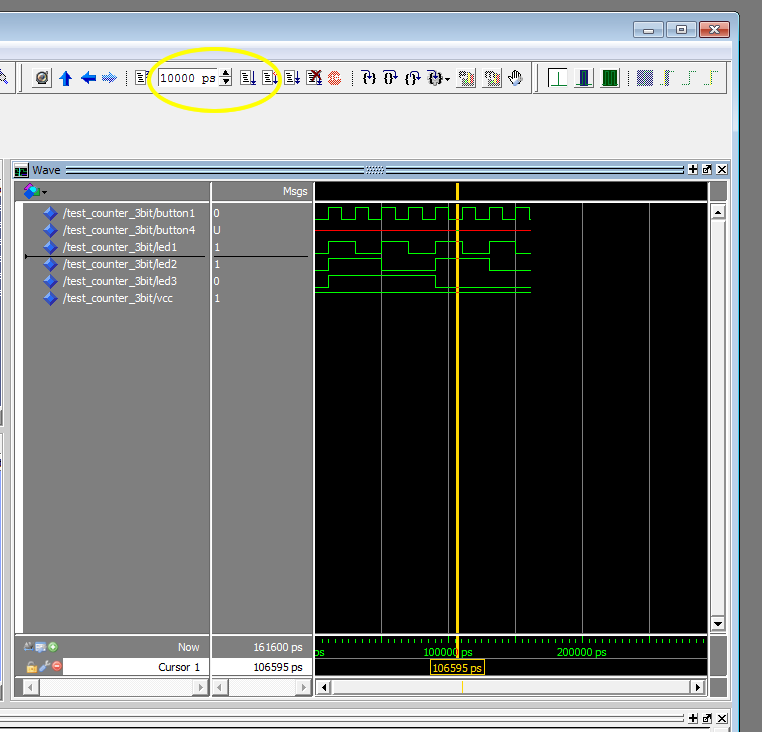The width and height of the screenshot is (762, 732).
Task: Click inside the 10000 ps run length field
Action: 188,78
